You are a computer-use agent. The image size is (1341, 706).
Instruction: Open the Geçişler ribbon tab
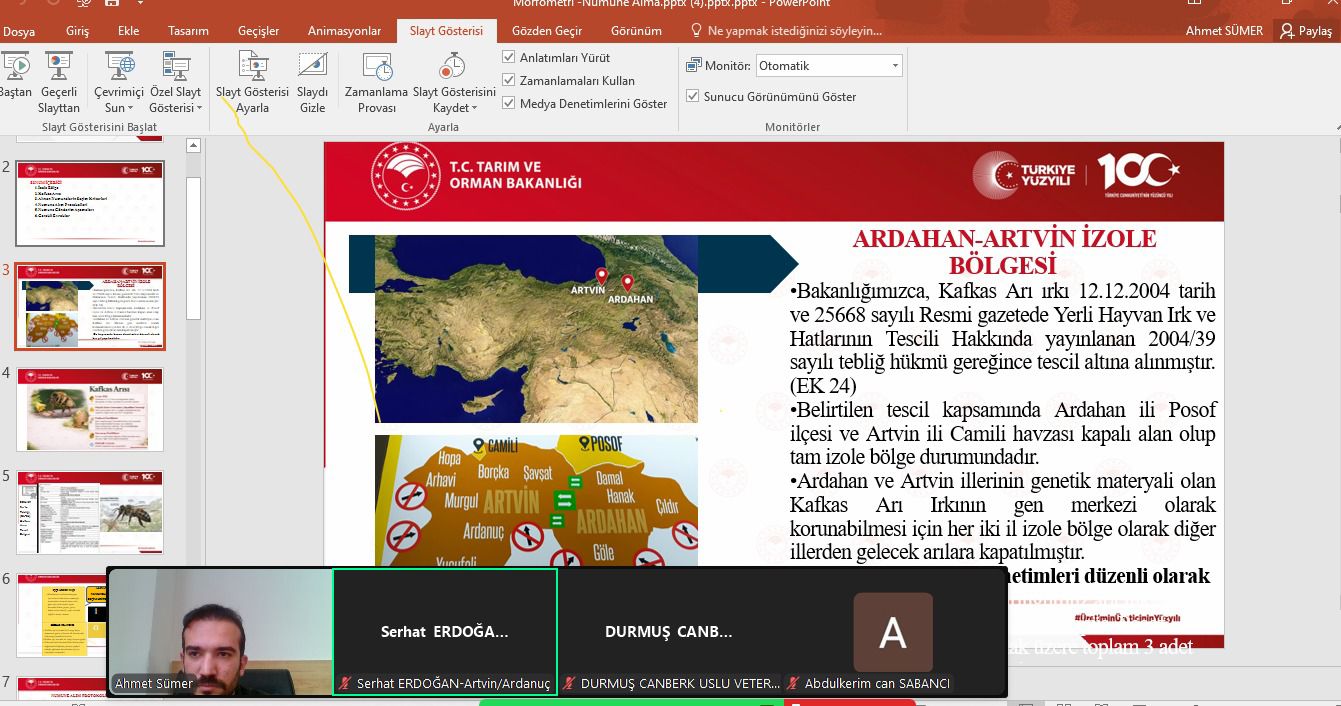(258, 31)
